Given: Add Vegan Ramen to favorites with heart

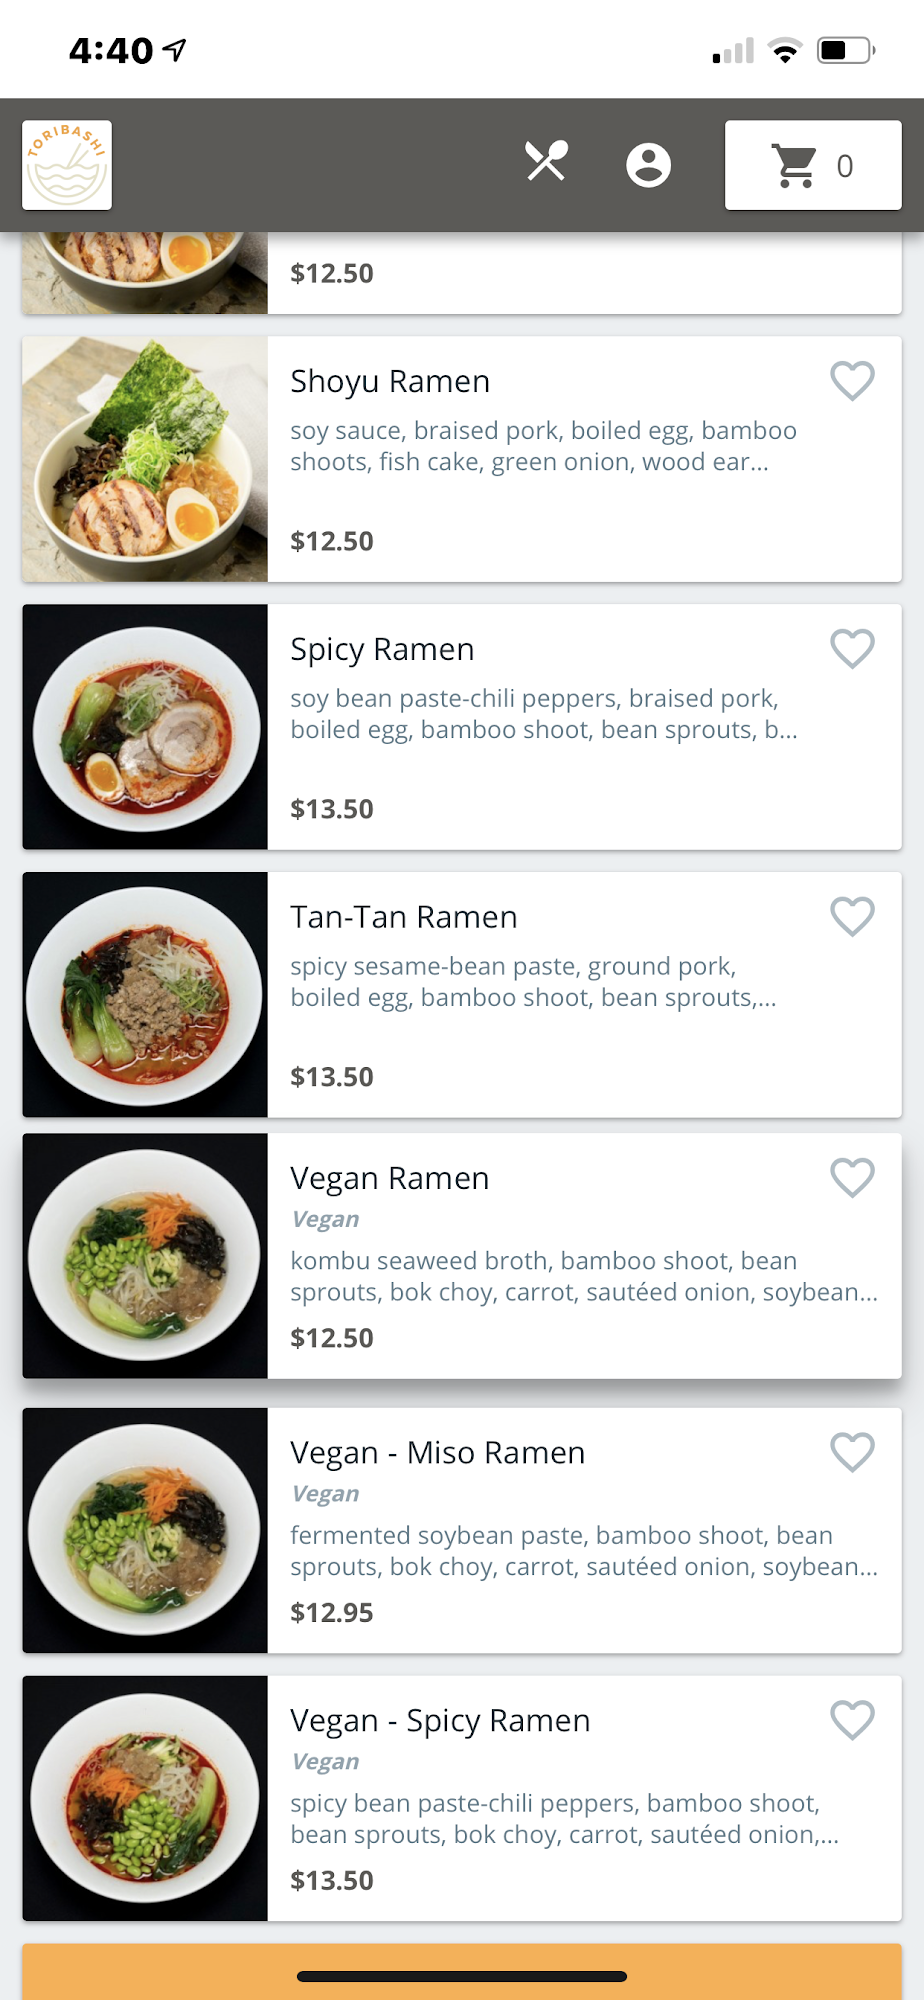Looking at the screenshot, I should click(852, 1178).
